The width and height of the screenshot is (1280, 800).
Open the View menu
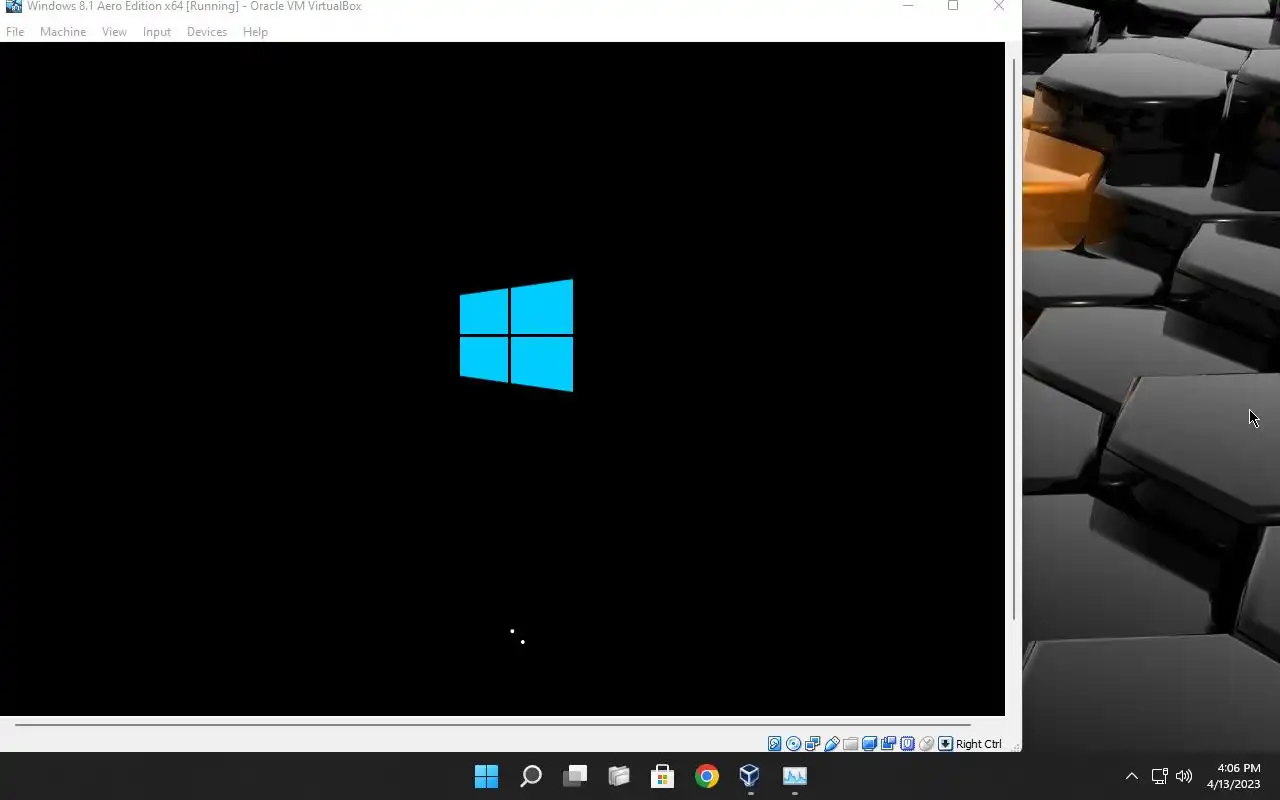(x=114, y=32)
